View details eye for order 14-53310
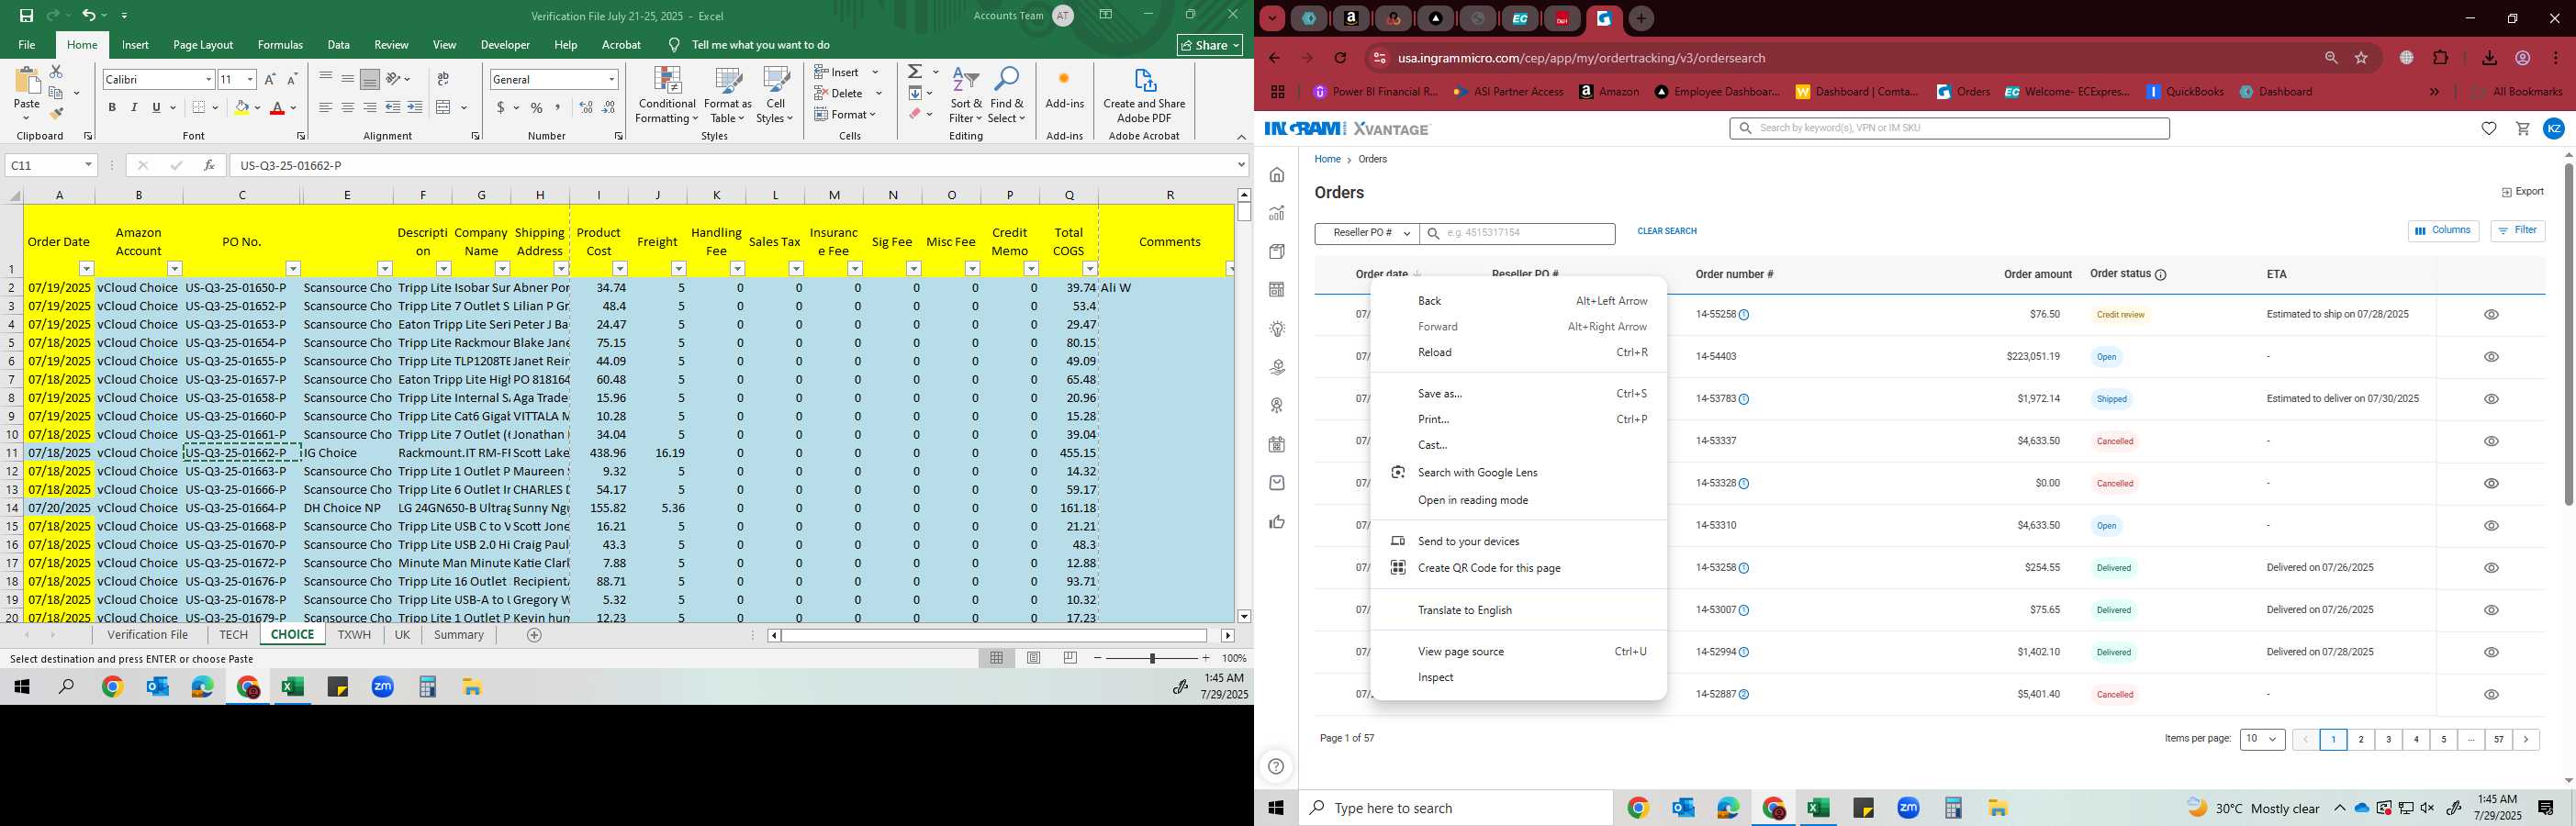 click(2491, 525)
